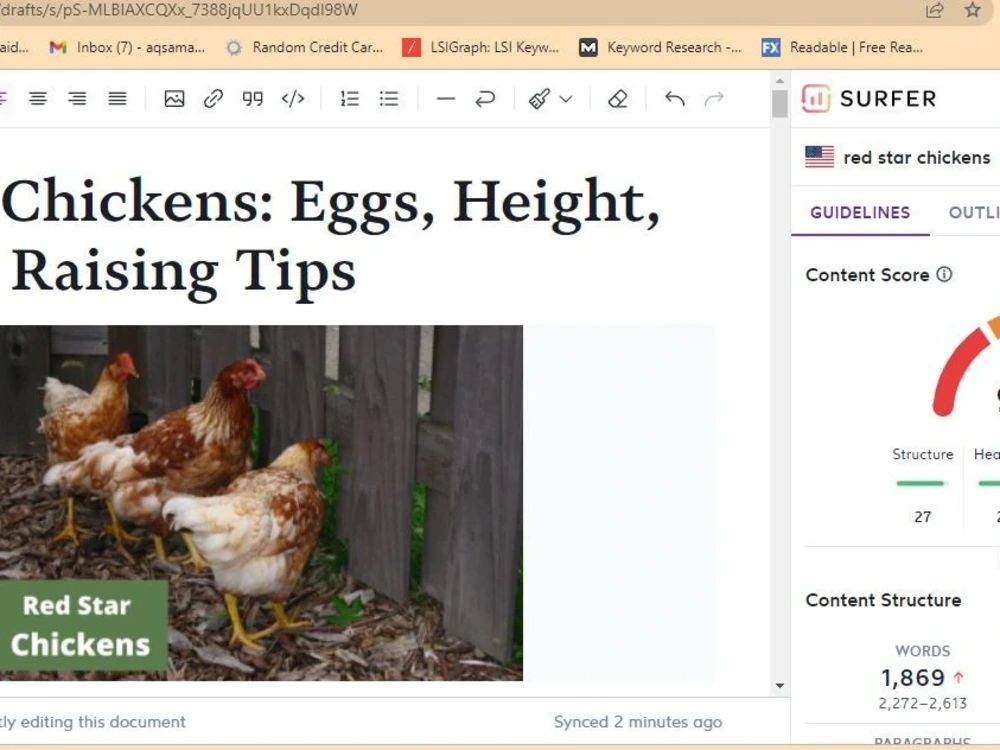The width and height of the screenshot is (1000, 750).
Task: Click the article title heading
Action: 330,237
